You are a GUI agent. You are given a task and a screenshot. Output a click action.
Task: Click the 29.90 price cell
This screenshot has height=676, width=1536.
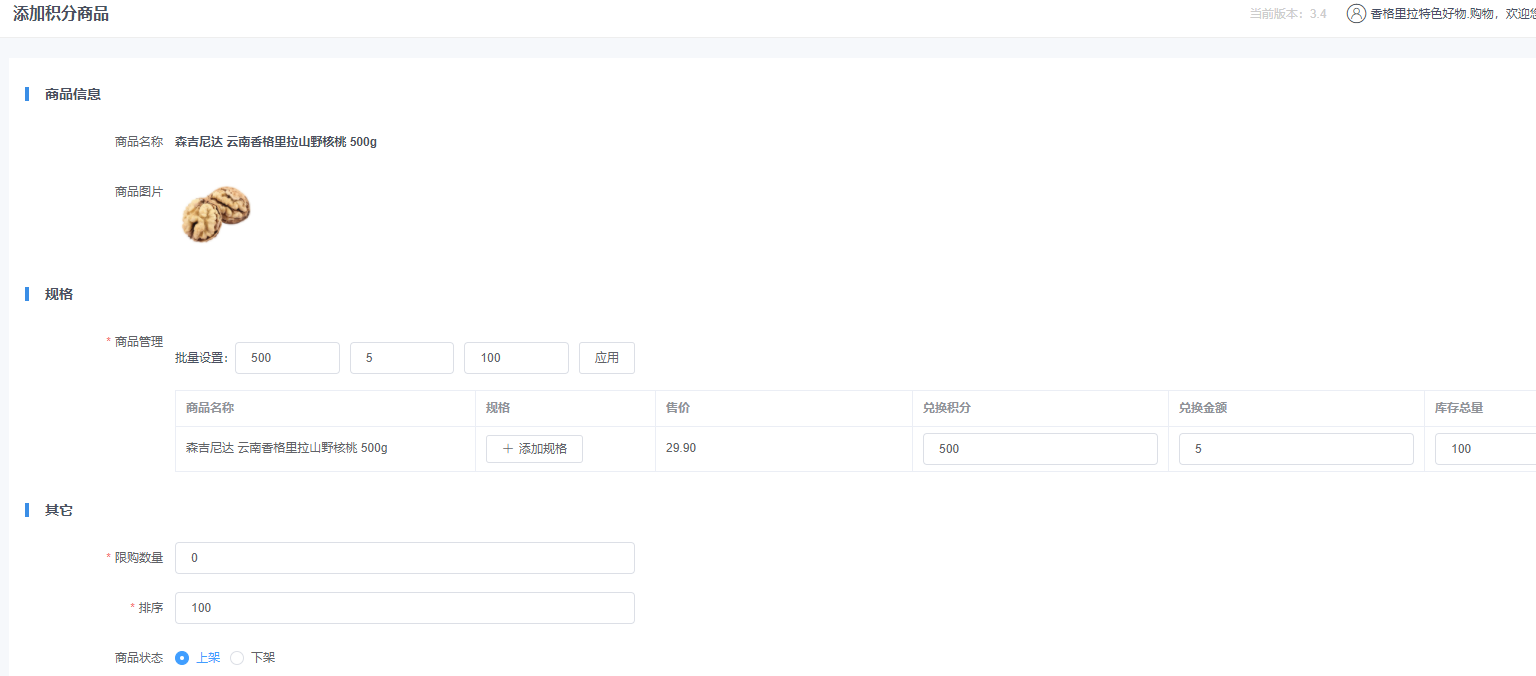click(681, 448)
